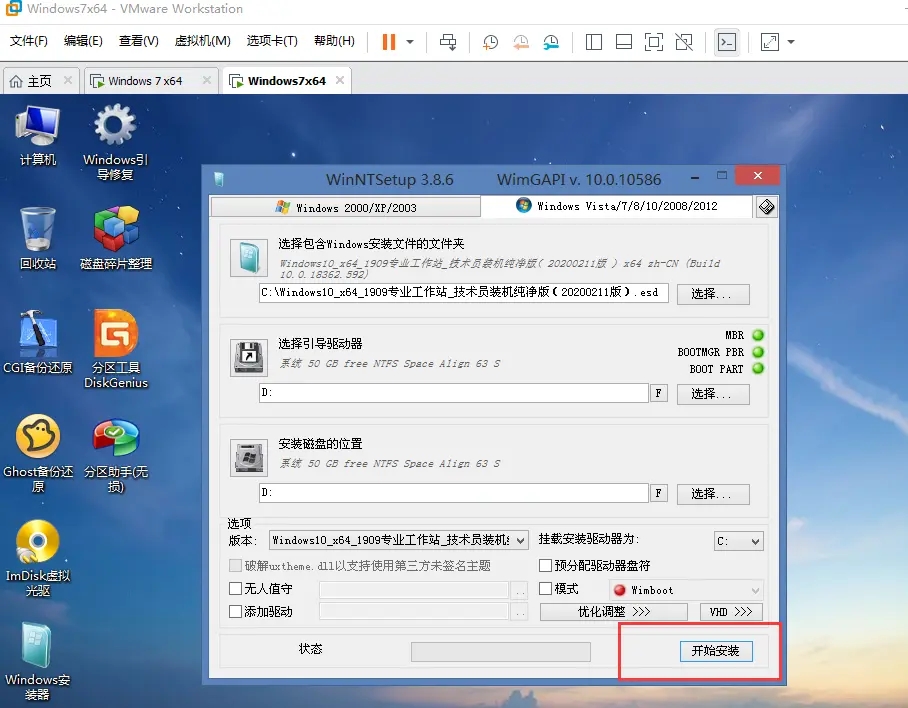
Task: Open Windows引导修复 desktop icon
Action: coord(115,142)
